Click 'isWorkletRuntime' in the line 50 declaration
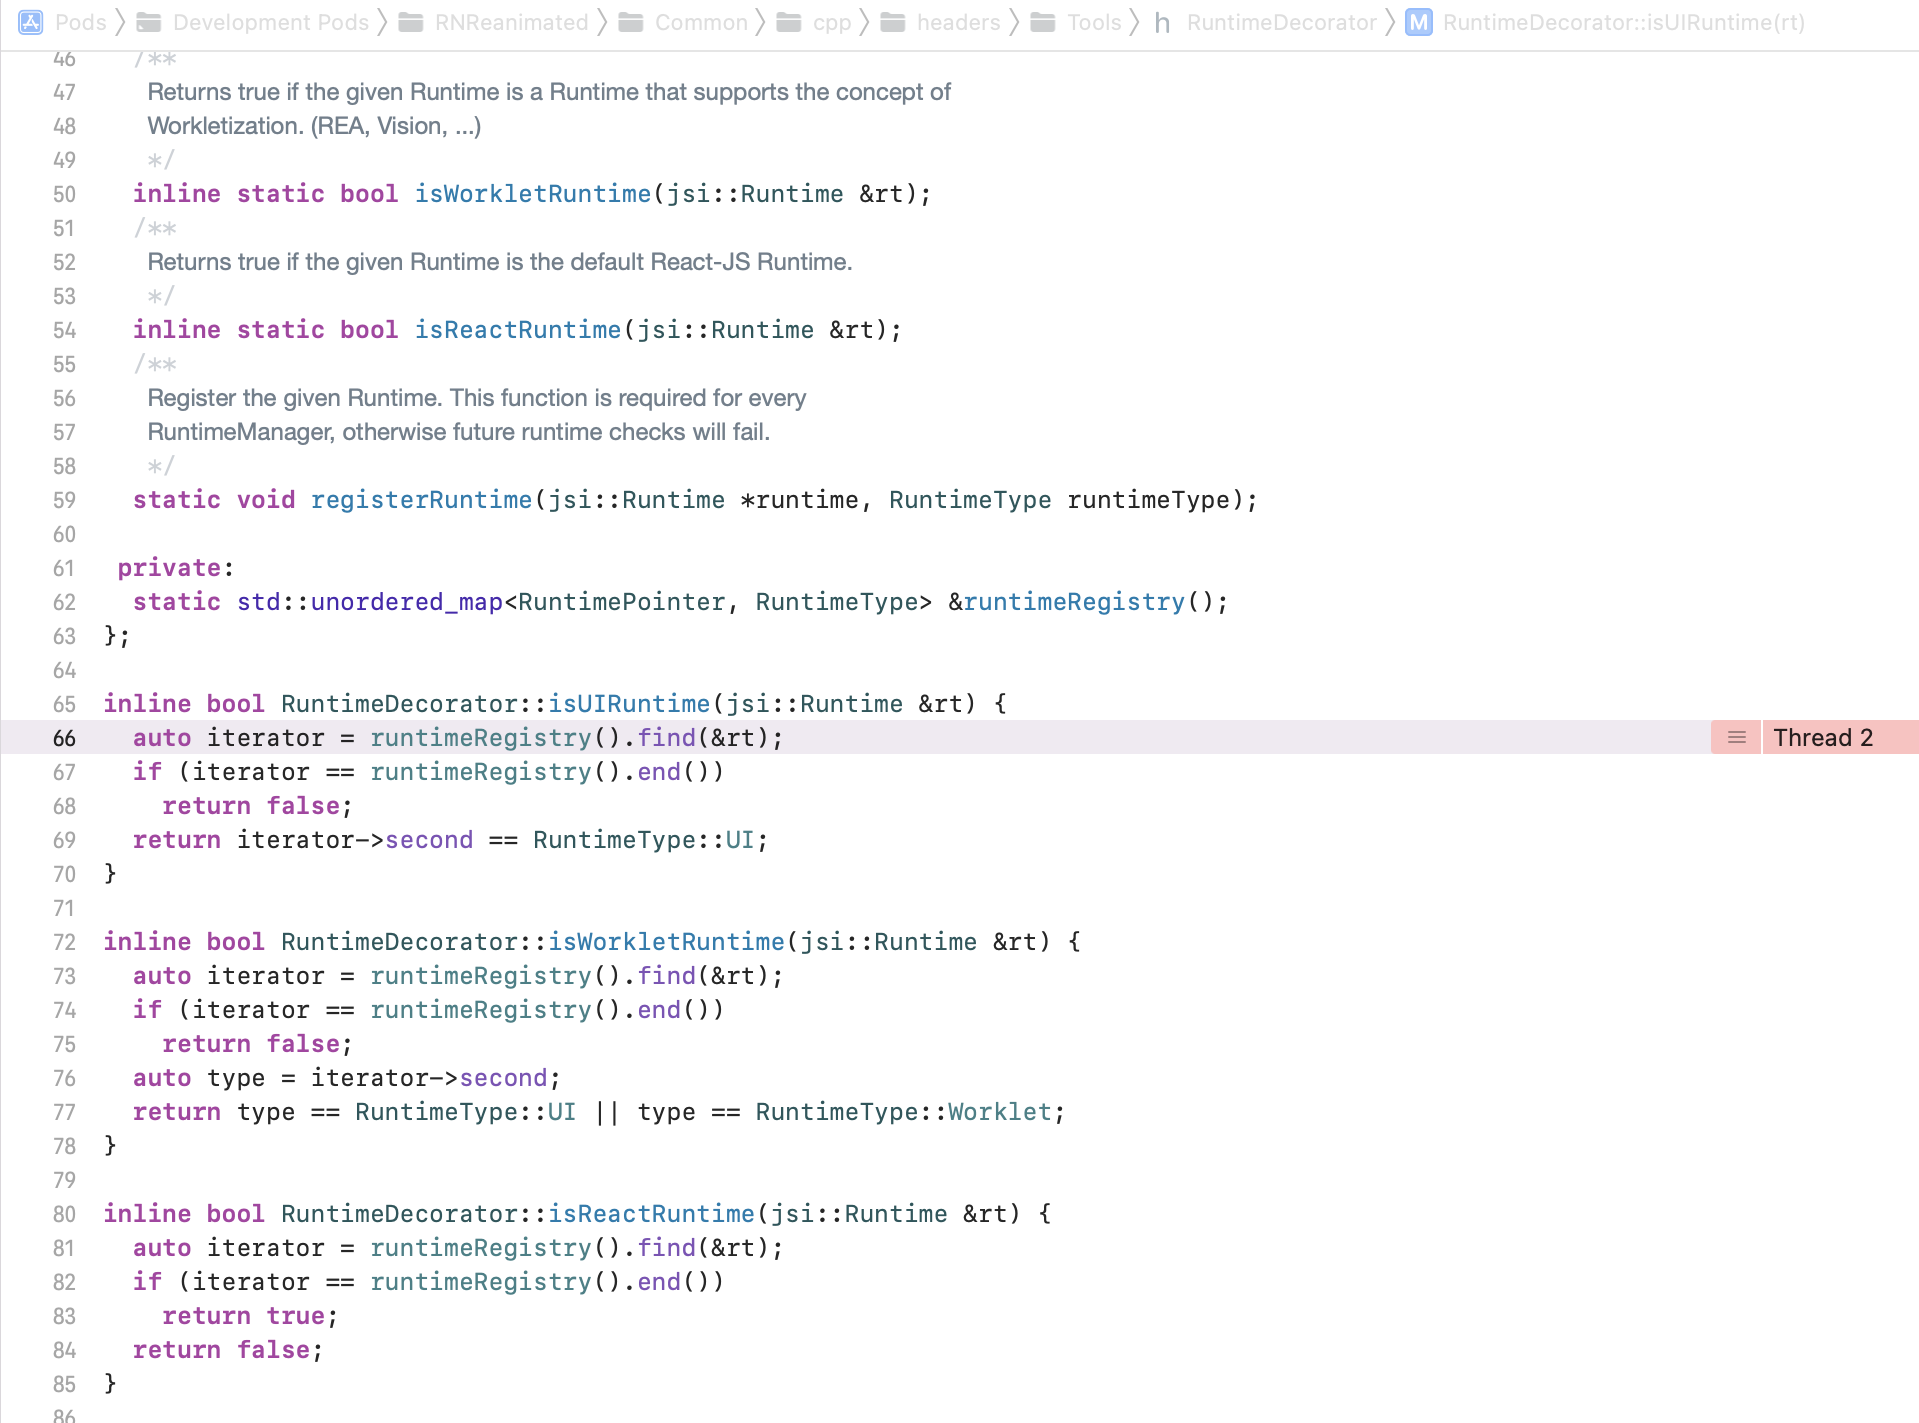This screenshot has width=1919, height=1423. [x=533, y=194]
